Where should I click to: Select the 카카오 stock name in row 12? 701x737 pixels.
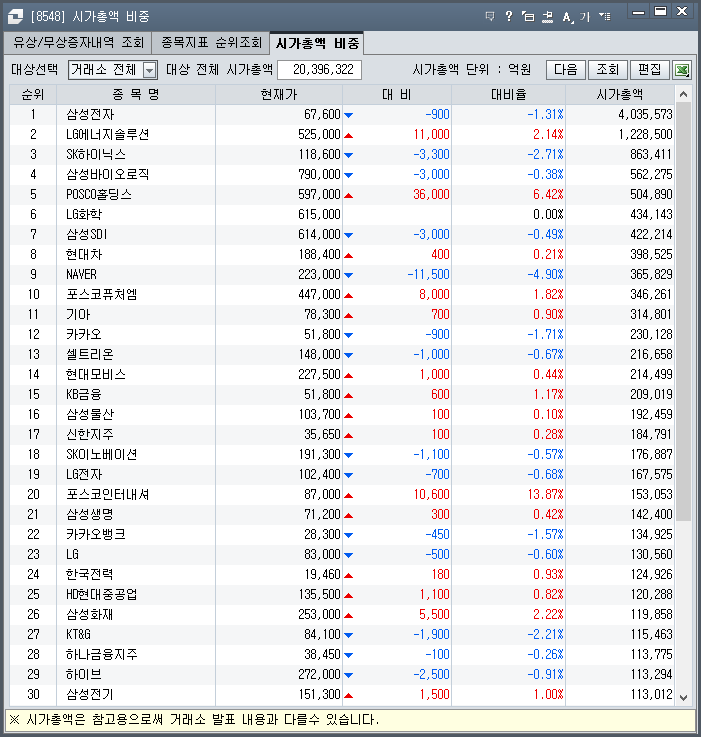84,335
